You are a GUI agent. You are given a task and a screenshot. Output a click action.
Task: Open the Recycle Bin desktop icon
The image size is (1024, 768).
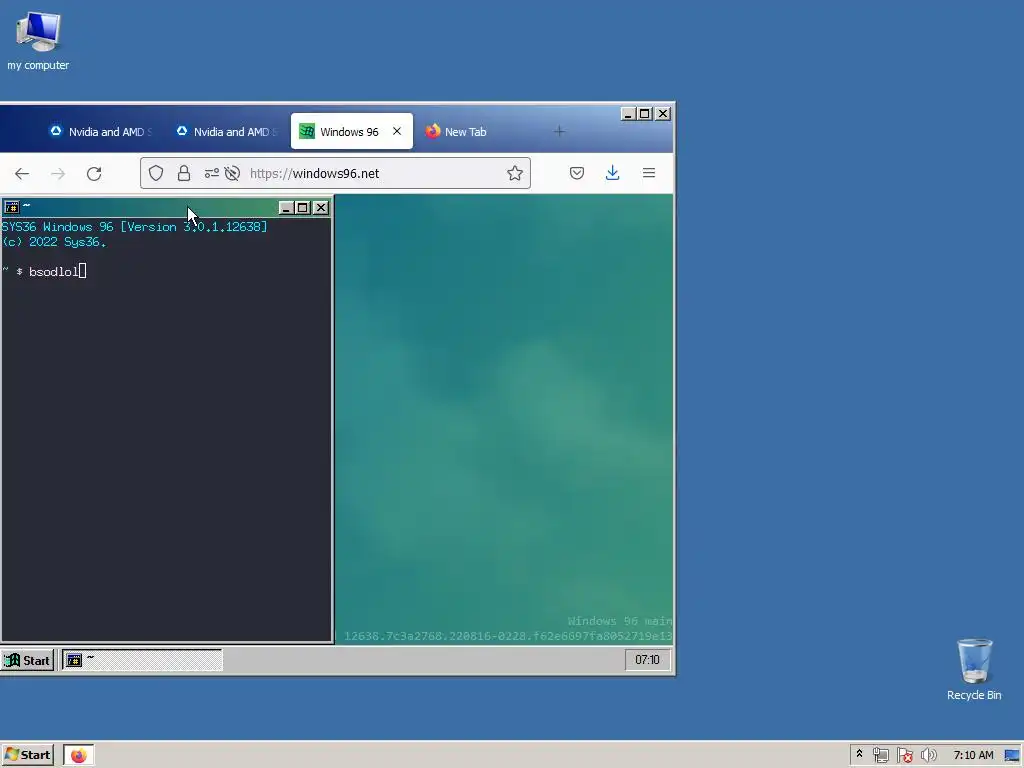coord(974,669)
